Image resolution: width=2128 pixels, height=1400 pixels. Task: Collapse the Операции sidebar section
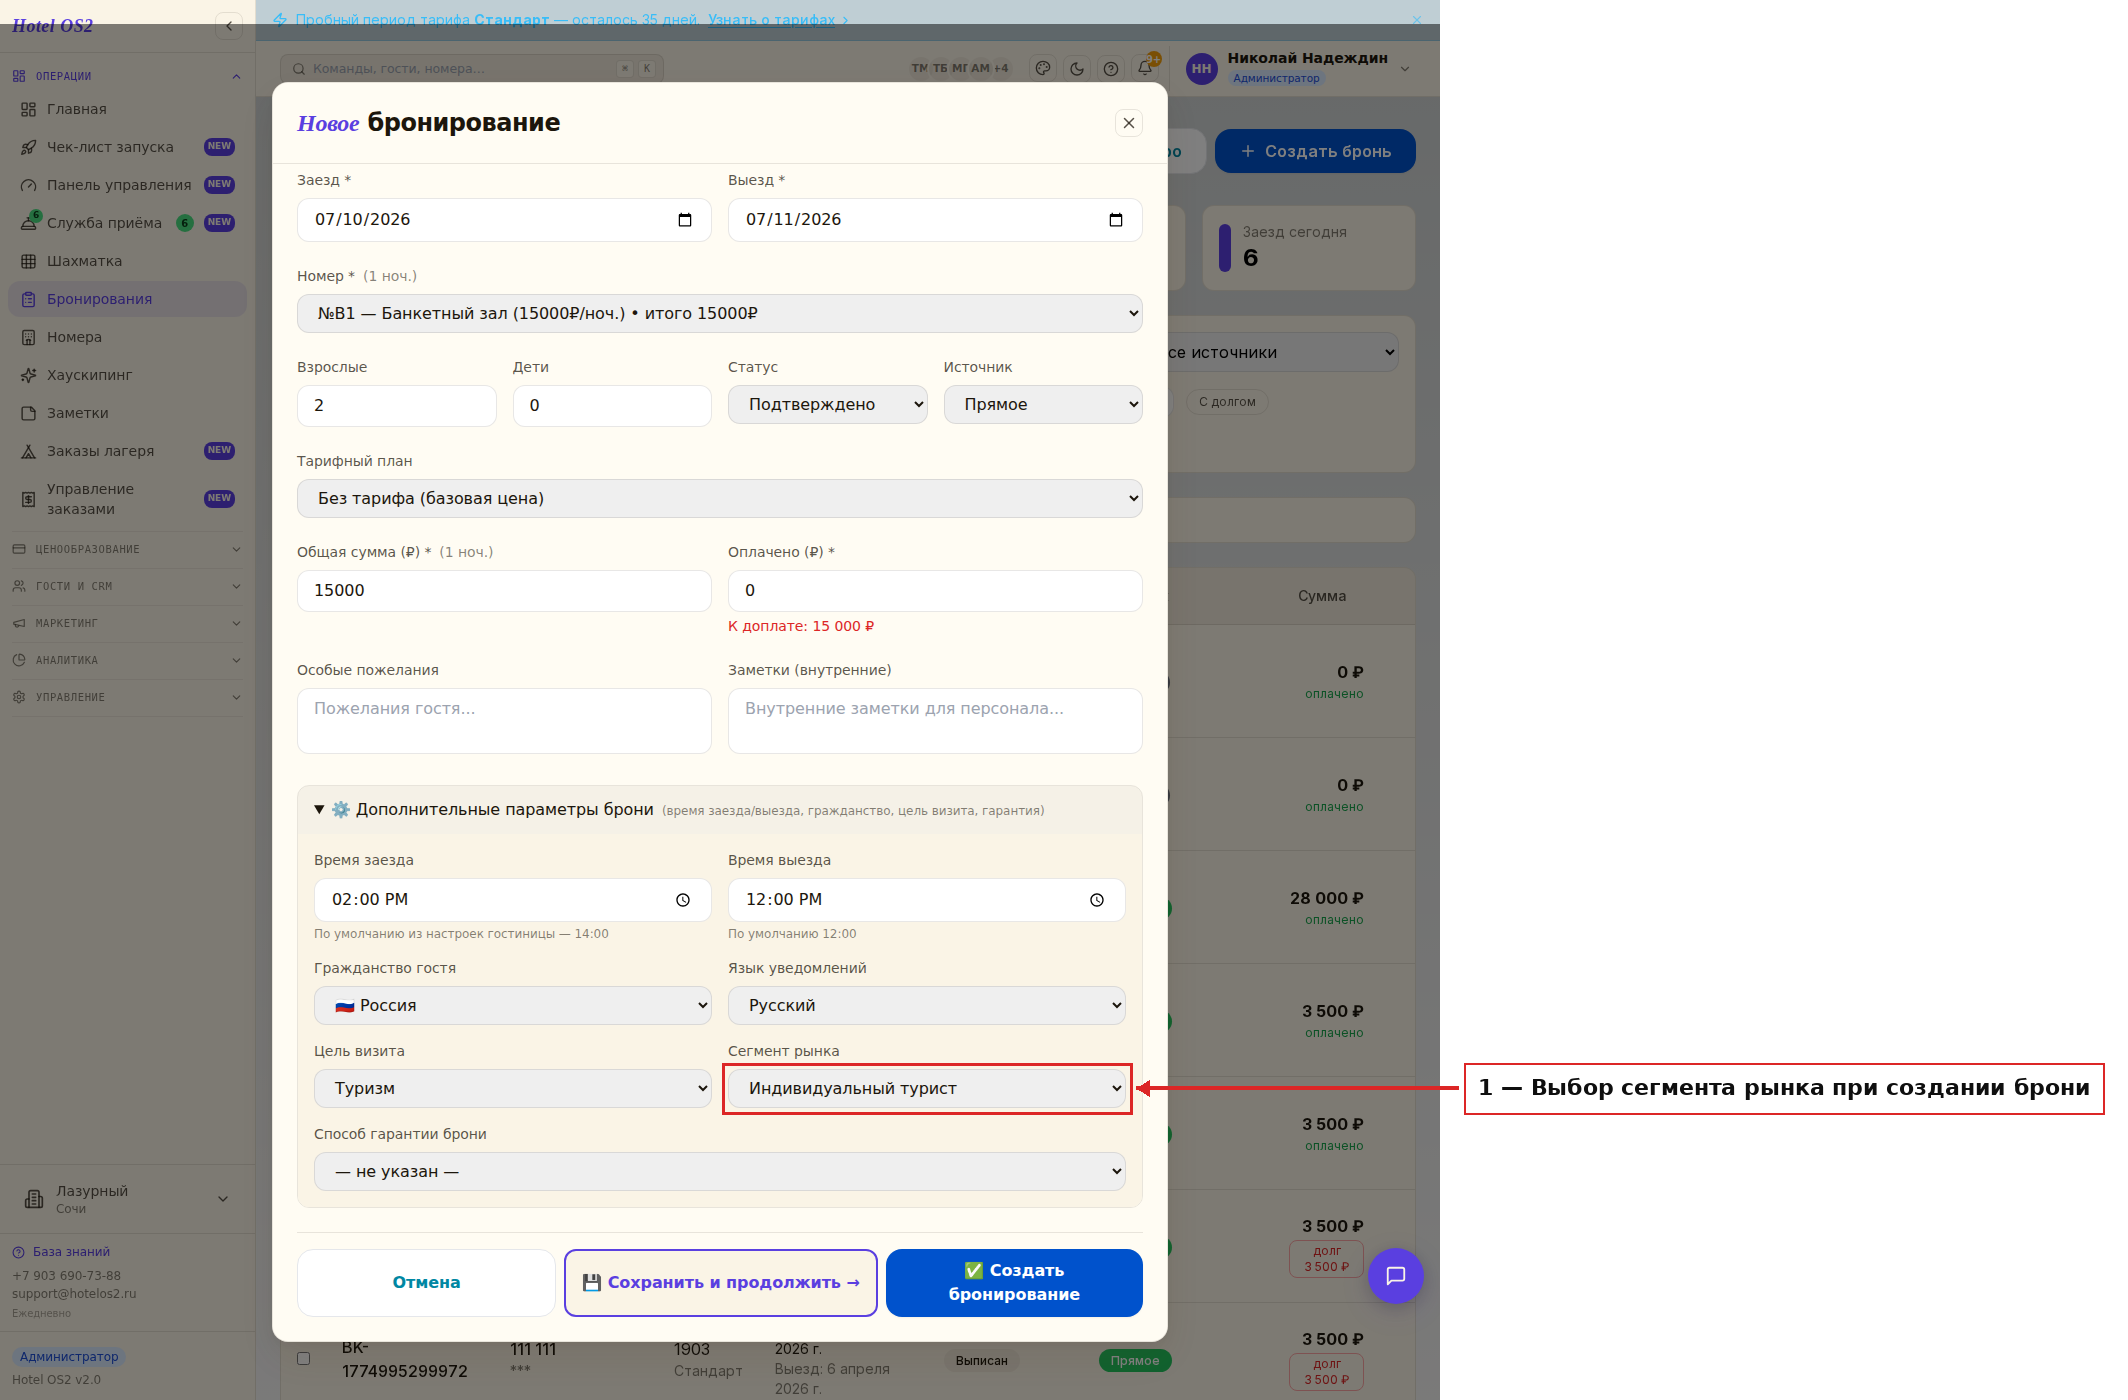pos(127,76)
